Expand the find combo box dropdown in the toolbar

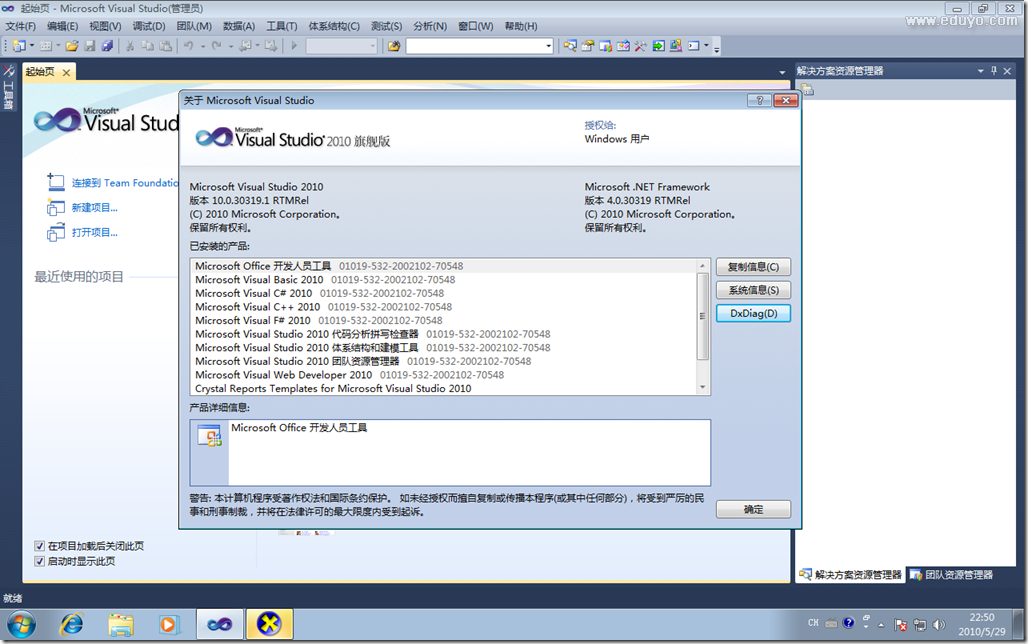tap(548, 46)
